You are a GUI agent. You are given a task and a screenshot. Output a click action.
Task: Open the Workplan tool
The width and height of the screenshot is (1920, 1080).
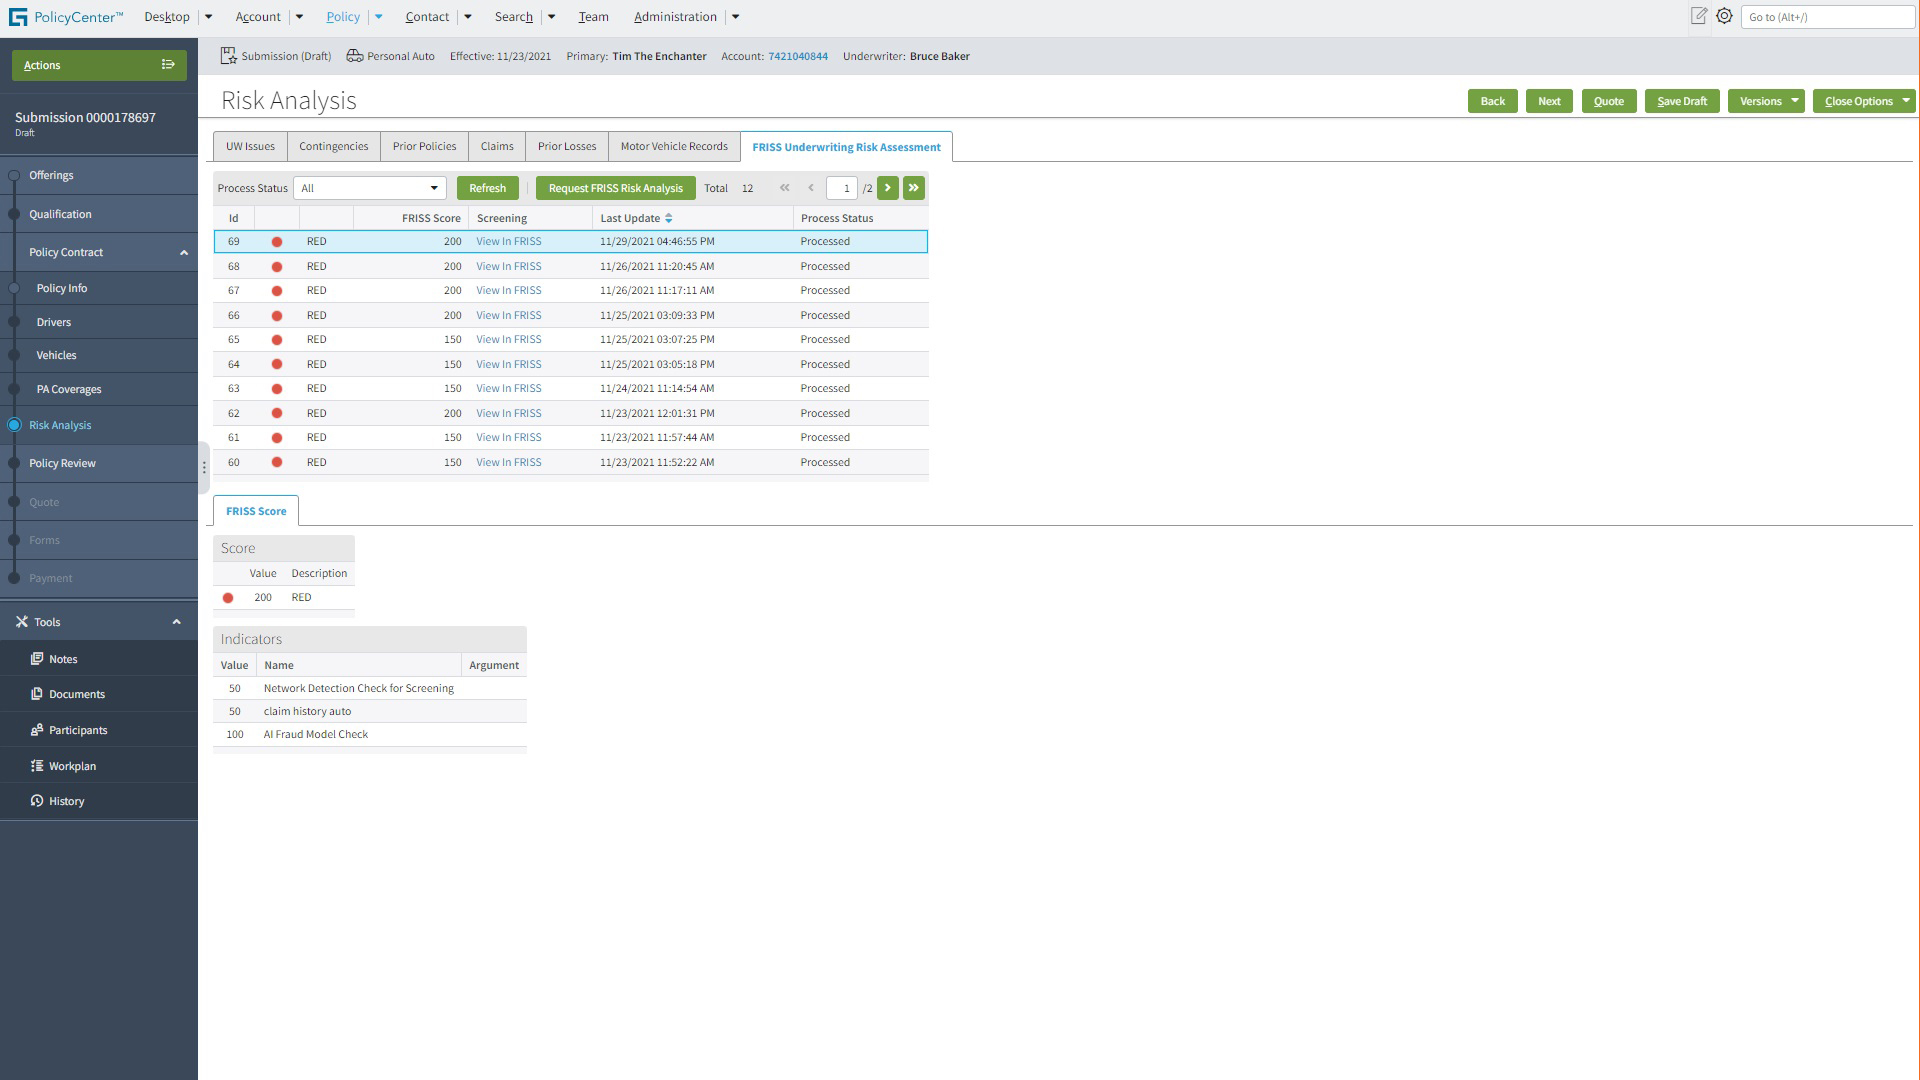point(72,766)
